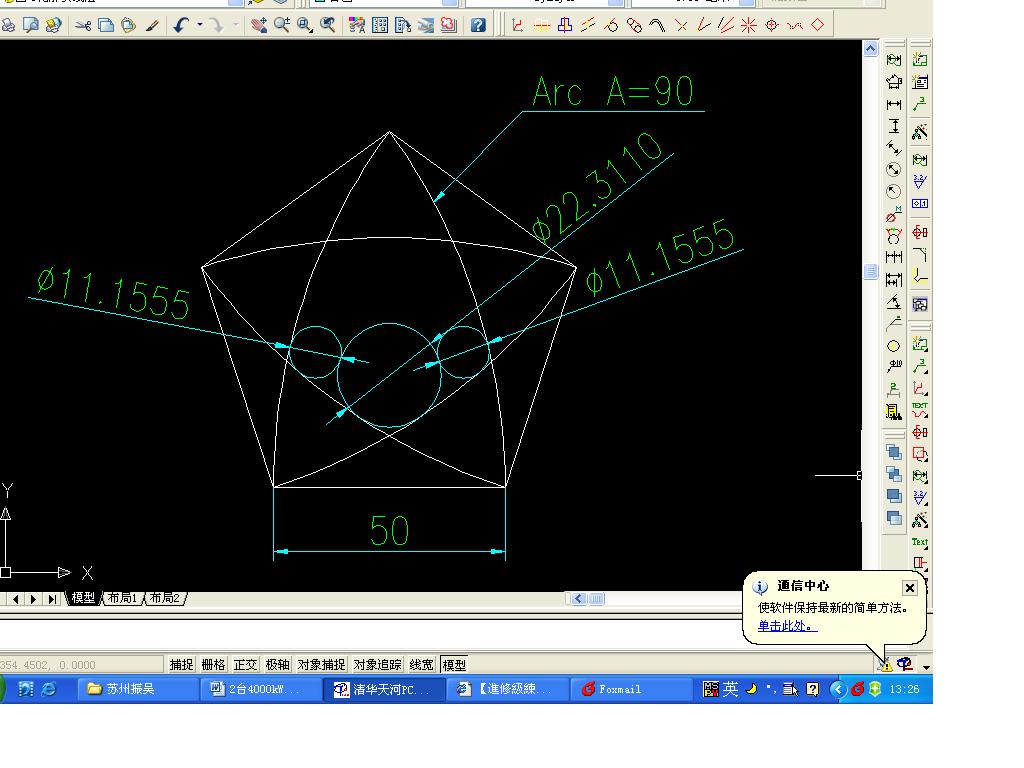Image resolution: width=1024 pixels, height=768 pixels.
Task: Click the green Text tool icon
Action: [920, 542]
